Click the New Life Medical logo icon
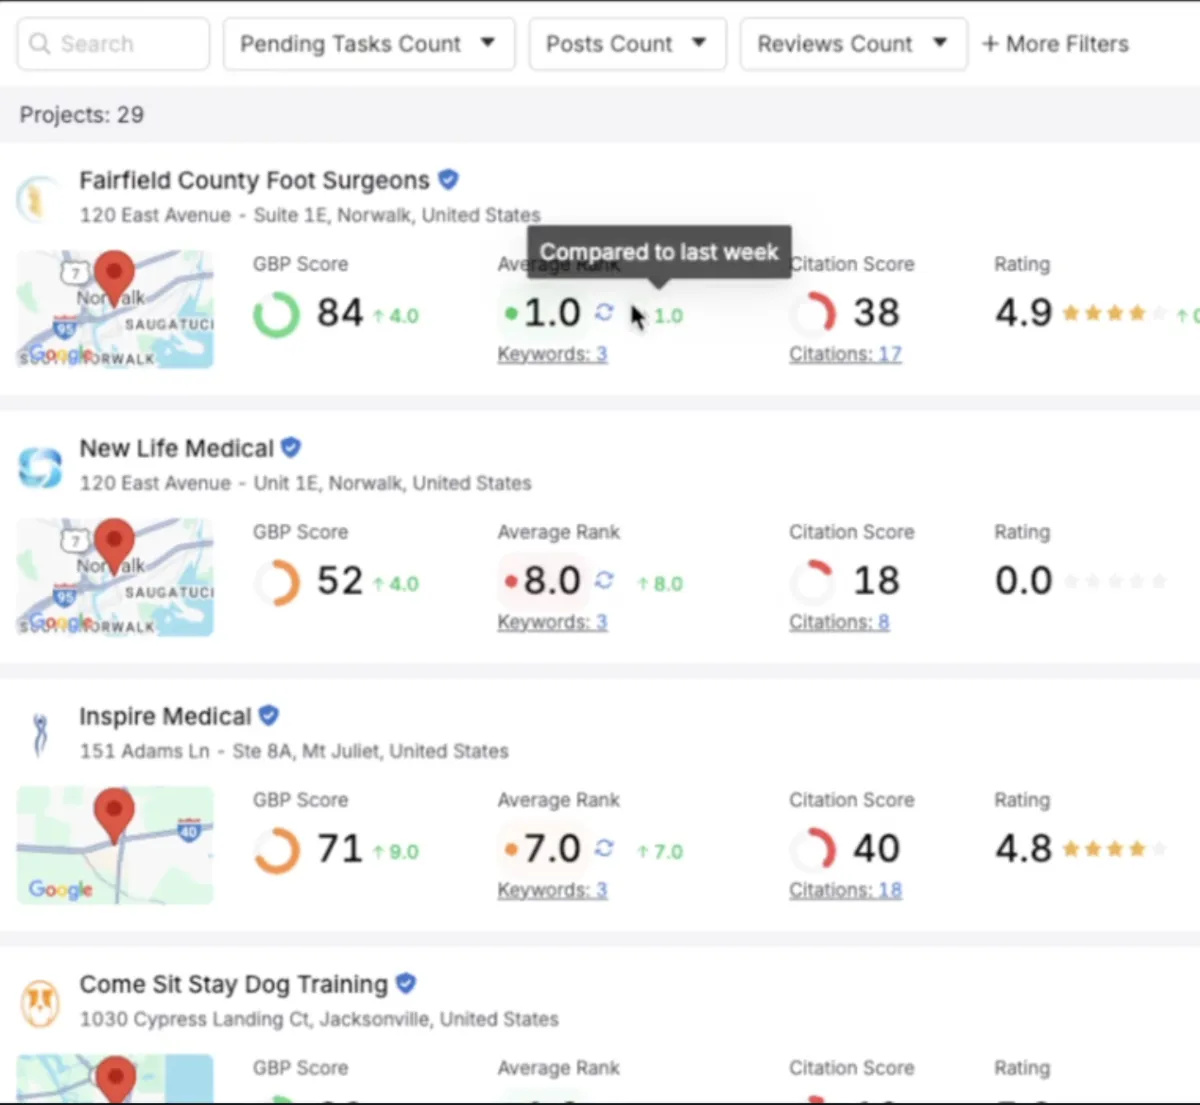Viewport: 1200px width, 1105px height. coord(40,466)
